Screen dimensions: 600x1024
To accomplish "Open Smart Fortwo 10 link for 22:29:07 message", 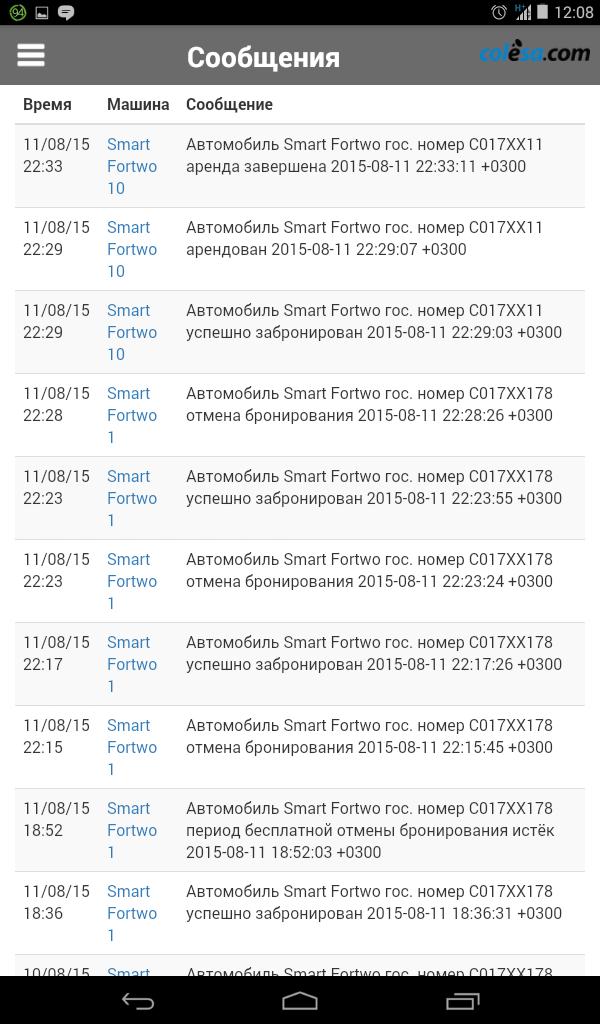I will pyautogui.click(x=131, y=249).
